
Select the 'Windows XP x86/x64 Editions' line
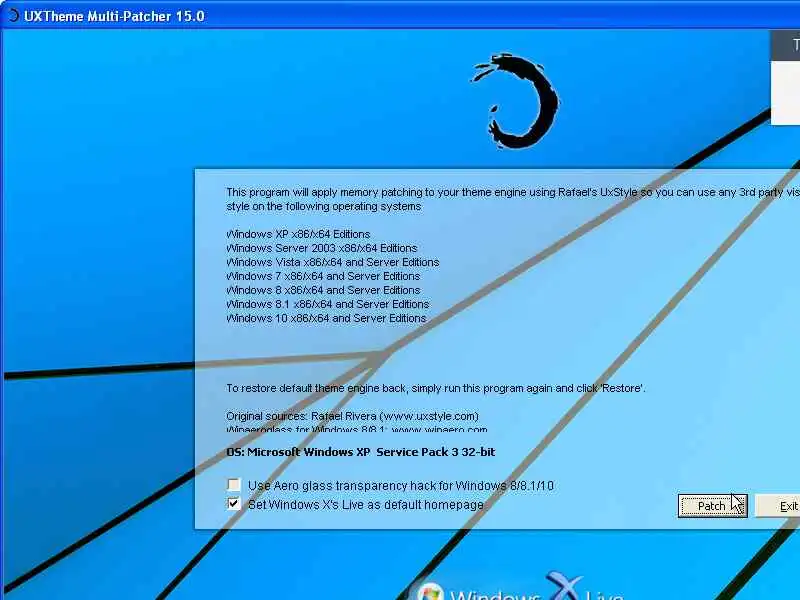(x=298, y=234)
